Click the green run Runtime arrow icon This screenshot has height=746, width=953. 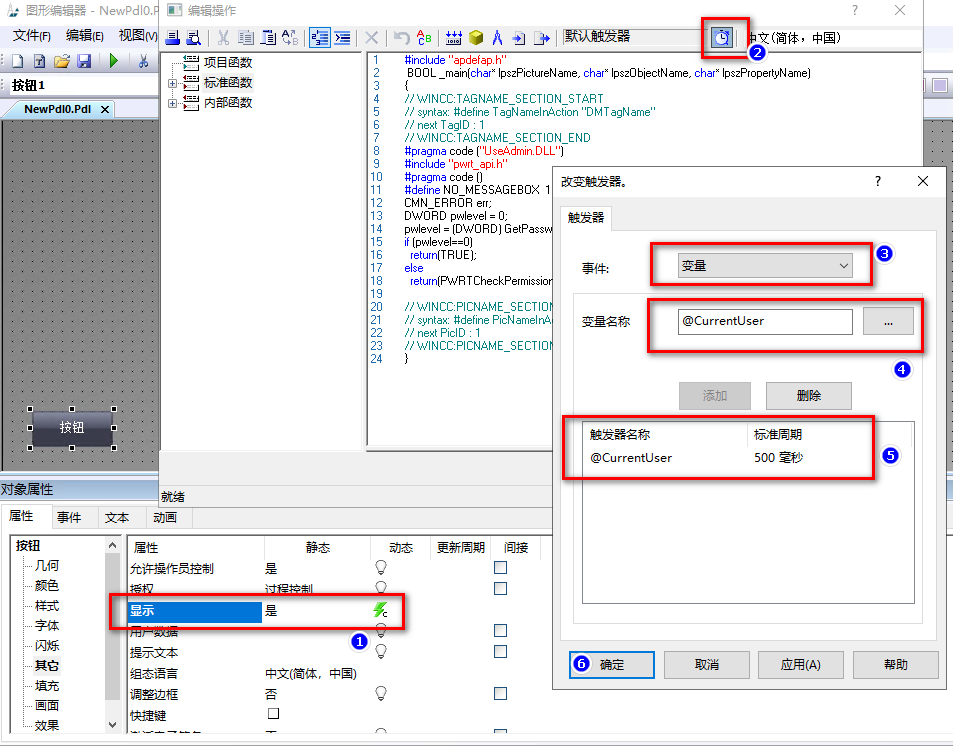[x=113, y=61]
